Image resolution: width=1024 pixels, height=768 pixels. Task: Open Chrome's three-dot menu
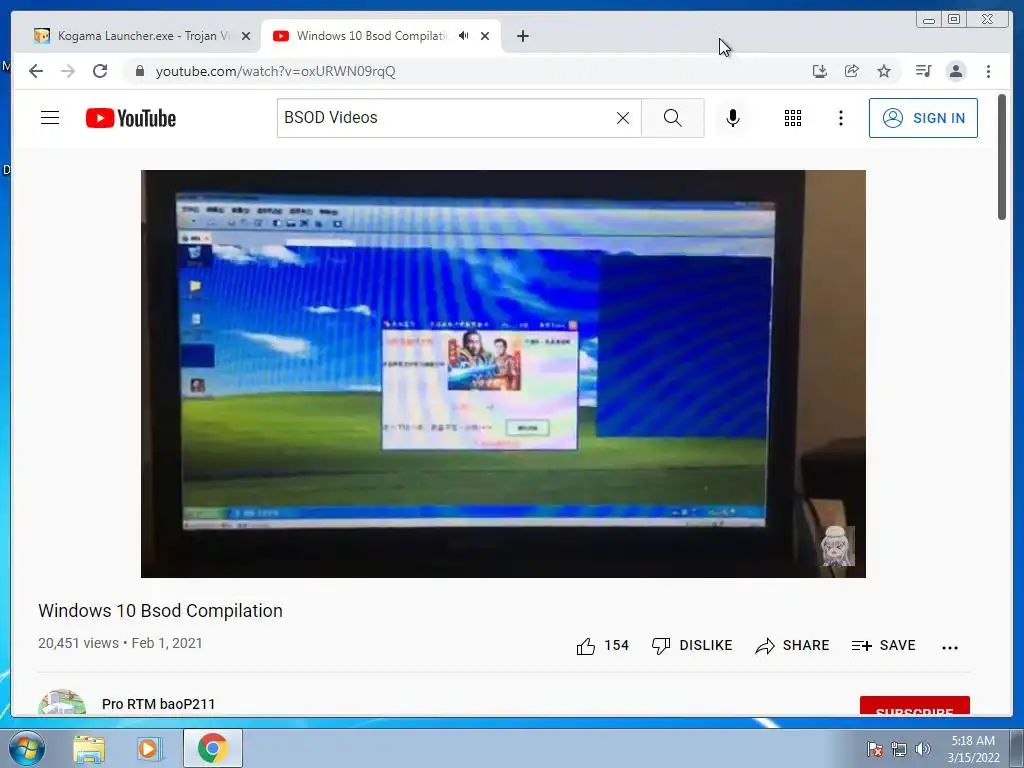point(988,71)
